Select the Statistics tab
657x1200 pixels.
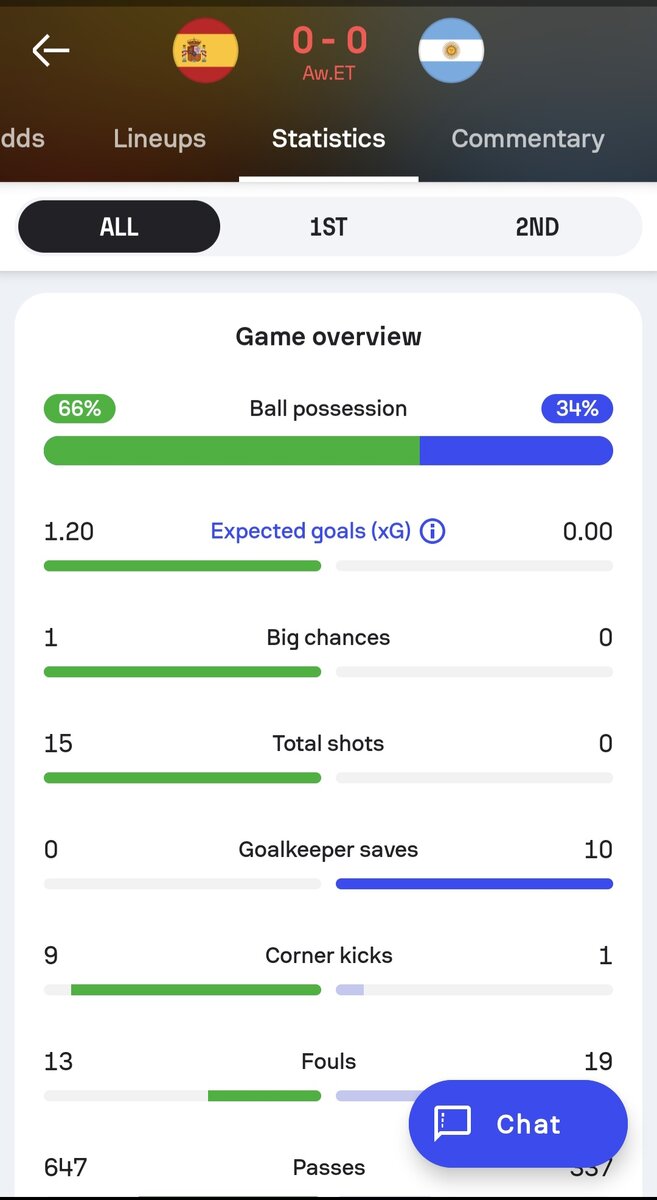click(328, 138)
